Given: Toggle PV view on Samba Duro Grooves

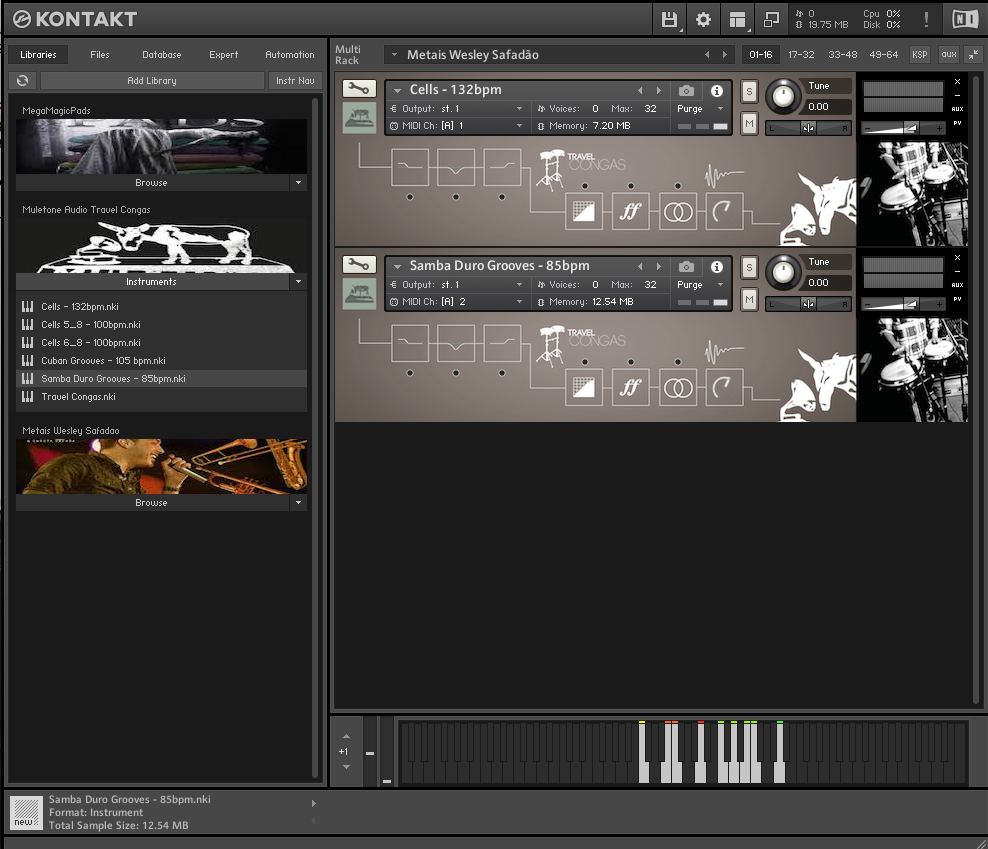Looking at the screenshot, I should click(x=957, y=299).
